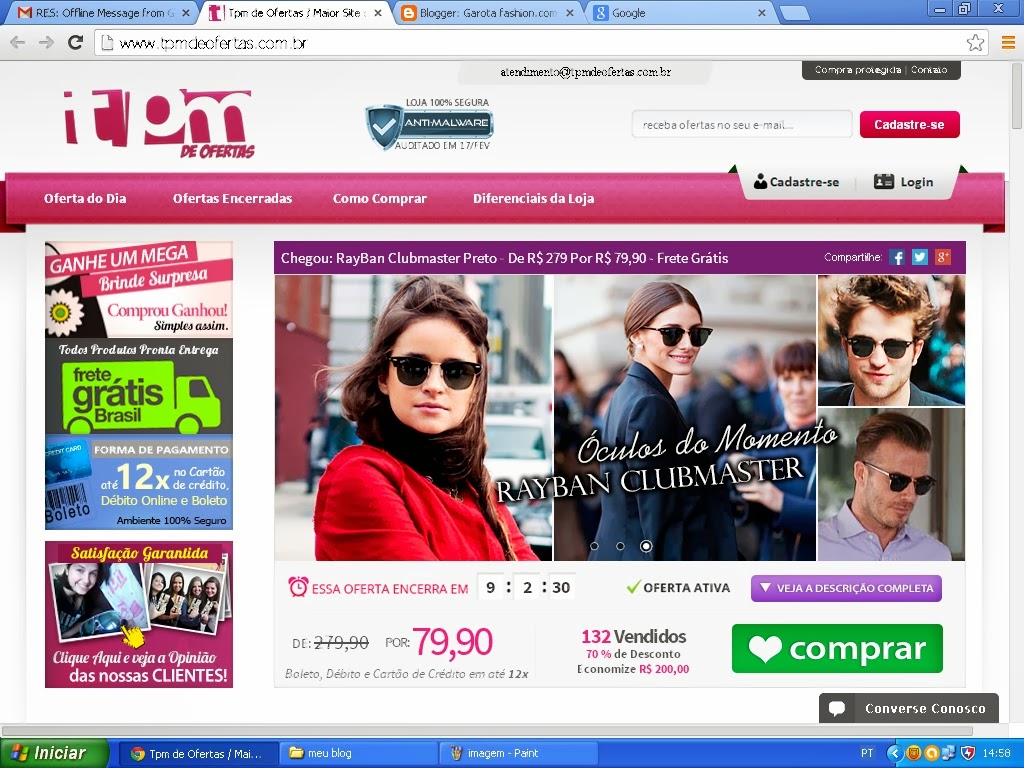Image resolution: width=1024 pixels, height=768 pixels.
Task: Go forward with the browser forward arrow
Action: tap(46, 43)
